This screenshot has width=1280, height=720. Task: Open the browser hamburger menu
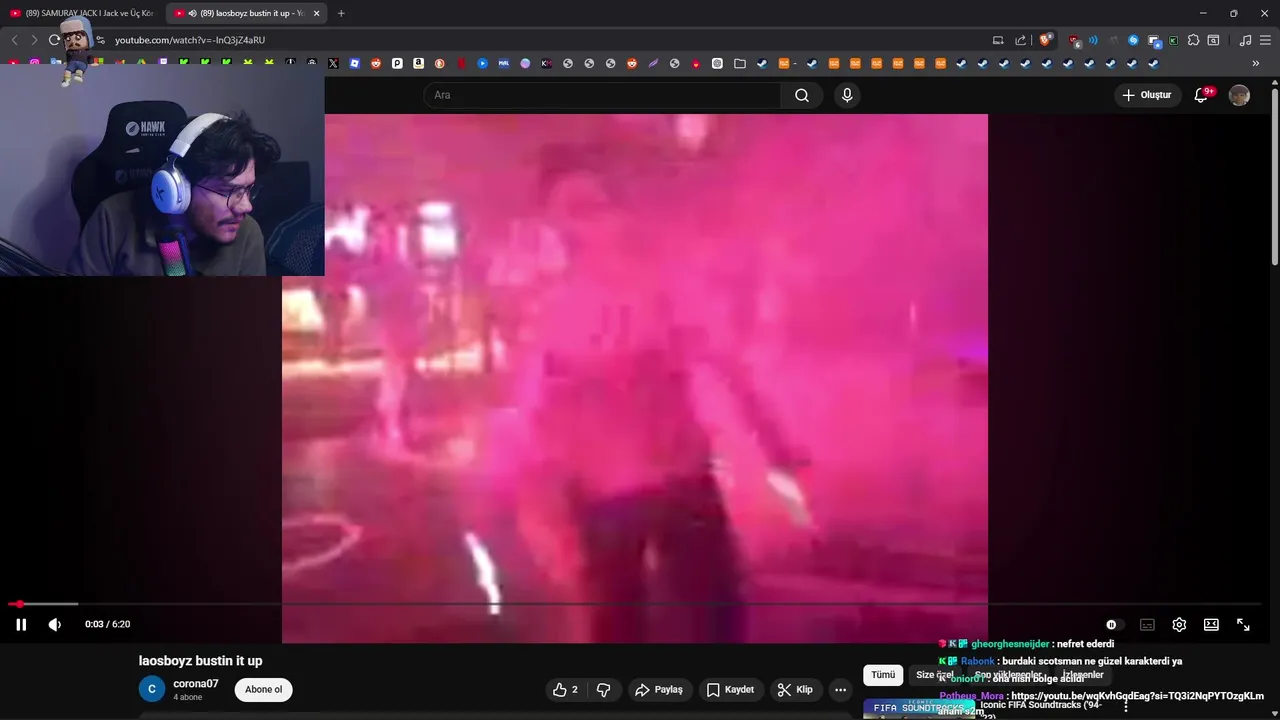pyautogui.click(x=1265, y=40)
